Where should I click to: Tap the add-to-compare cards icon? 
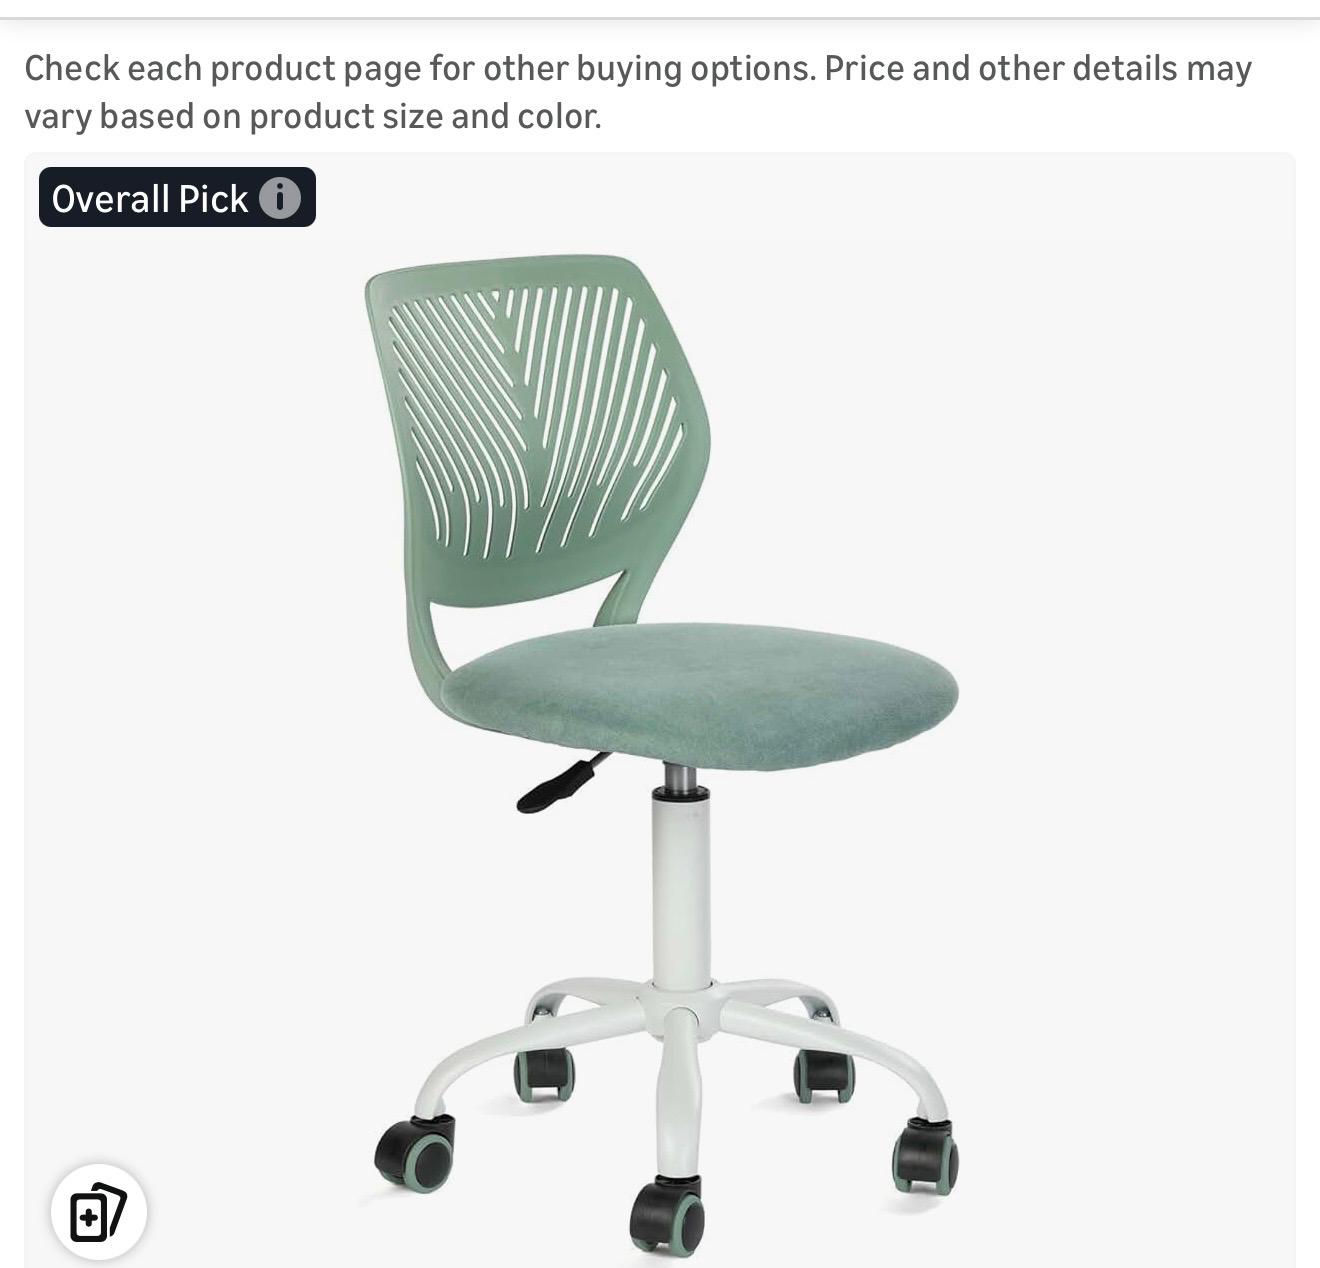click(x=99, y=1212)
